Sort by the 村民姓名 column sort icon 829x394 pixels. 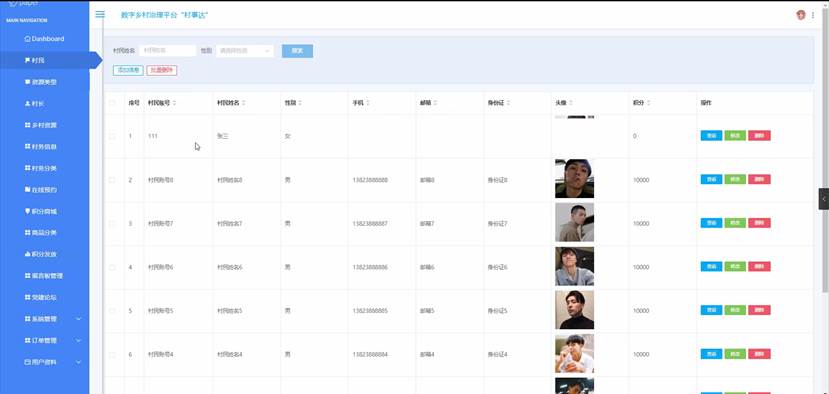(244, 103)
